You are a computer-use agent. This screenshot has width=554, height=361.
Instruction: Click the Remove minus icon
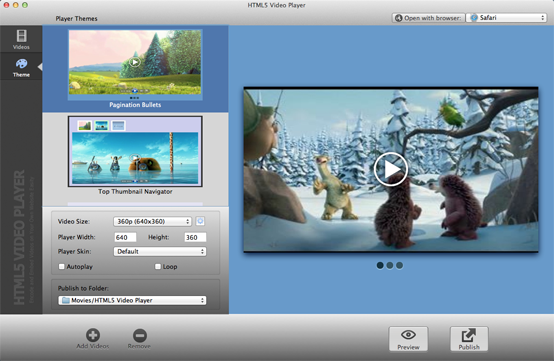click(x=140, y=335)
